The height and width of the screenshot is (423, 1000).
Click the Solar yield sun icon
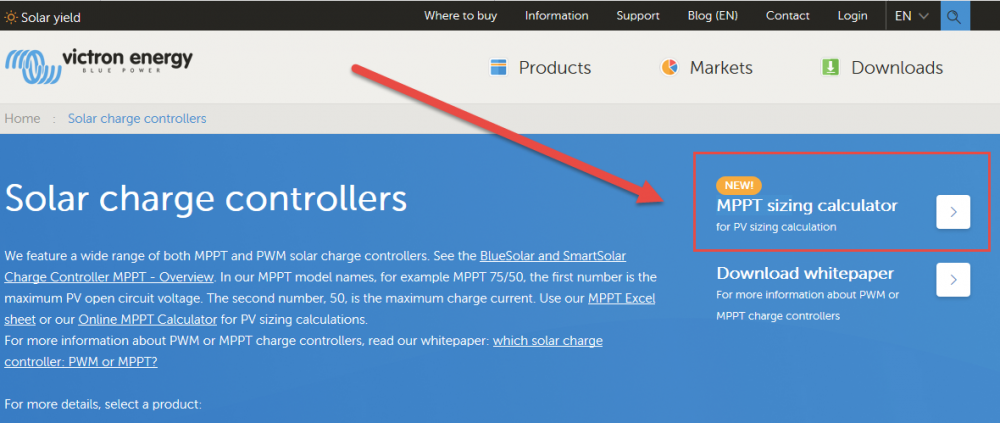point(11,17)
